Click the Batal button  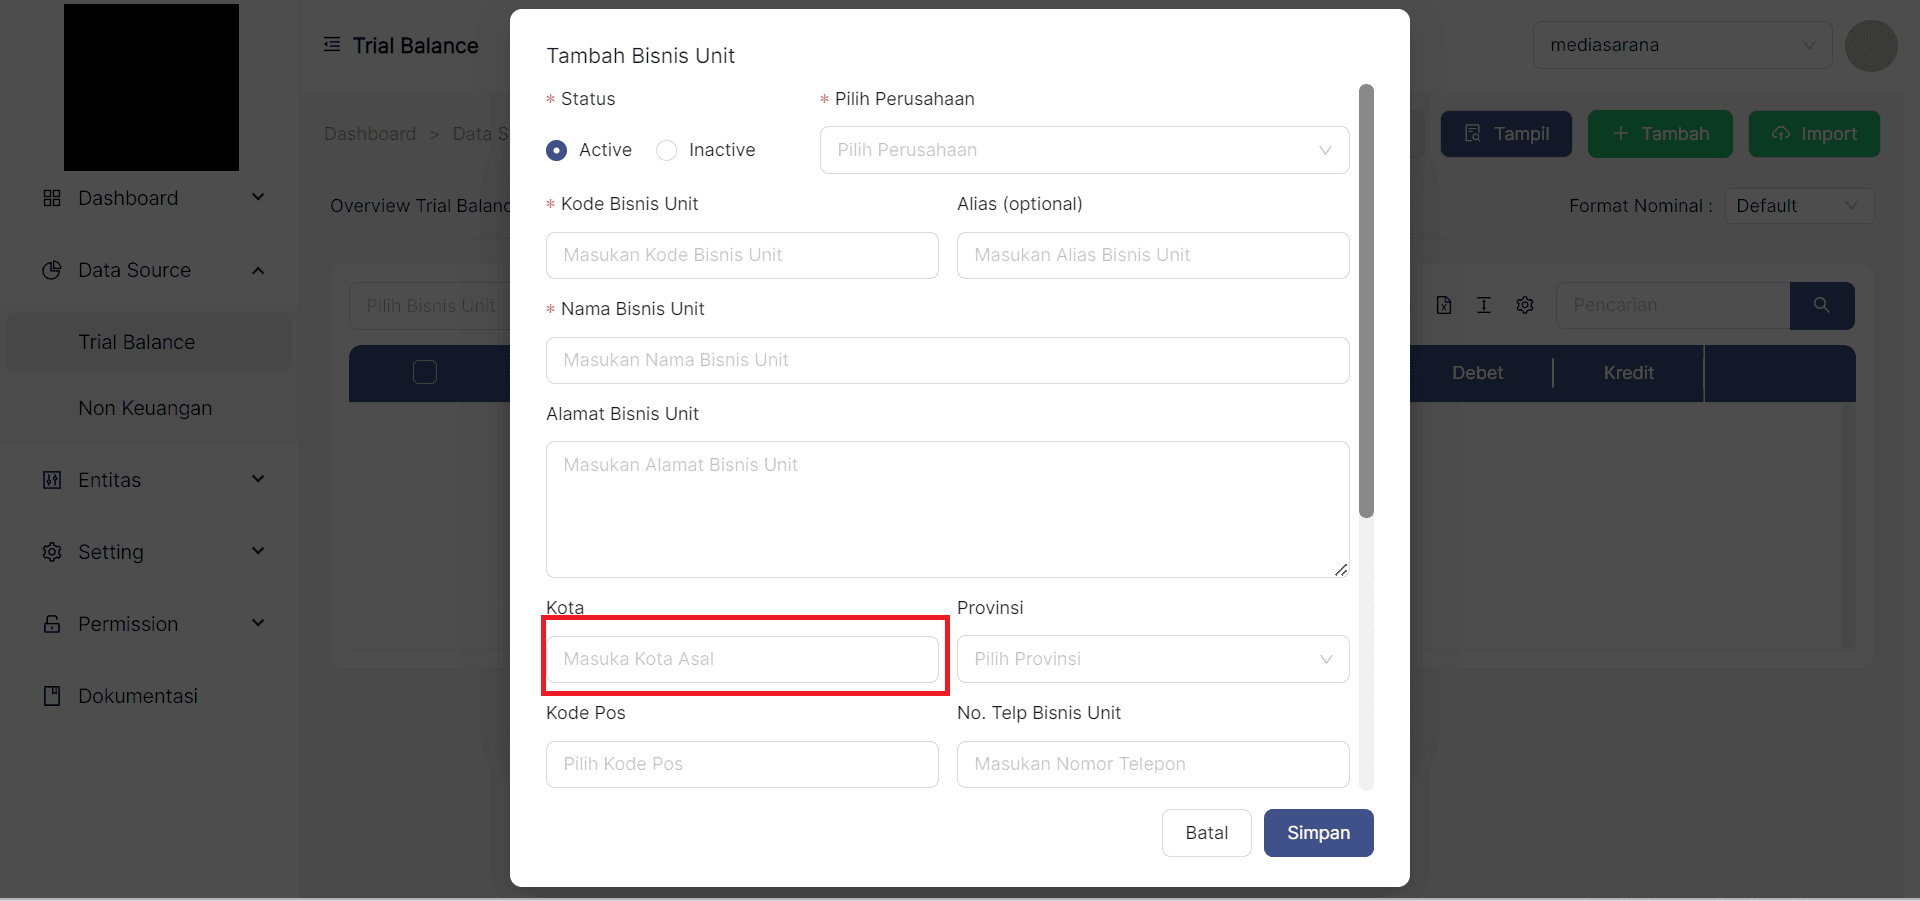pos(1206,833)
